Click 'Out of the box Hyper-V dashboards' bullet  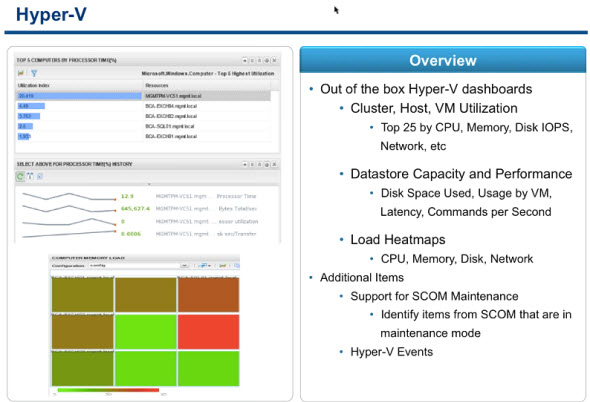pos(426,89)
